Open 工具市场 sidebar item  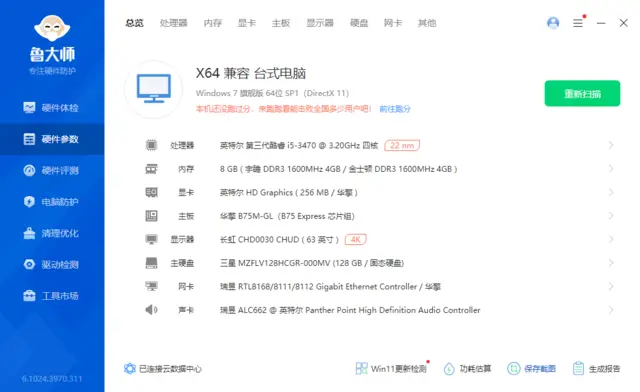(52, 296)
